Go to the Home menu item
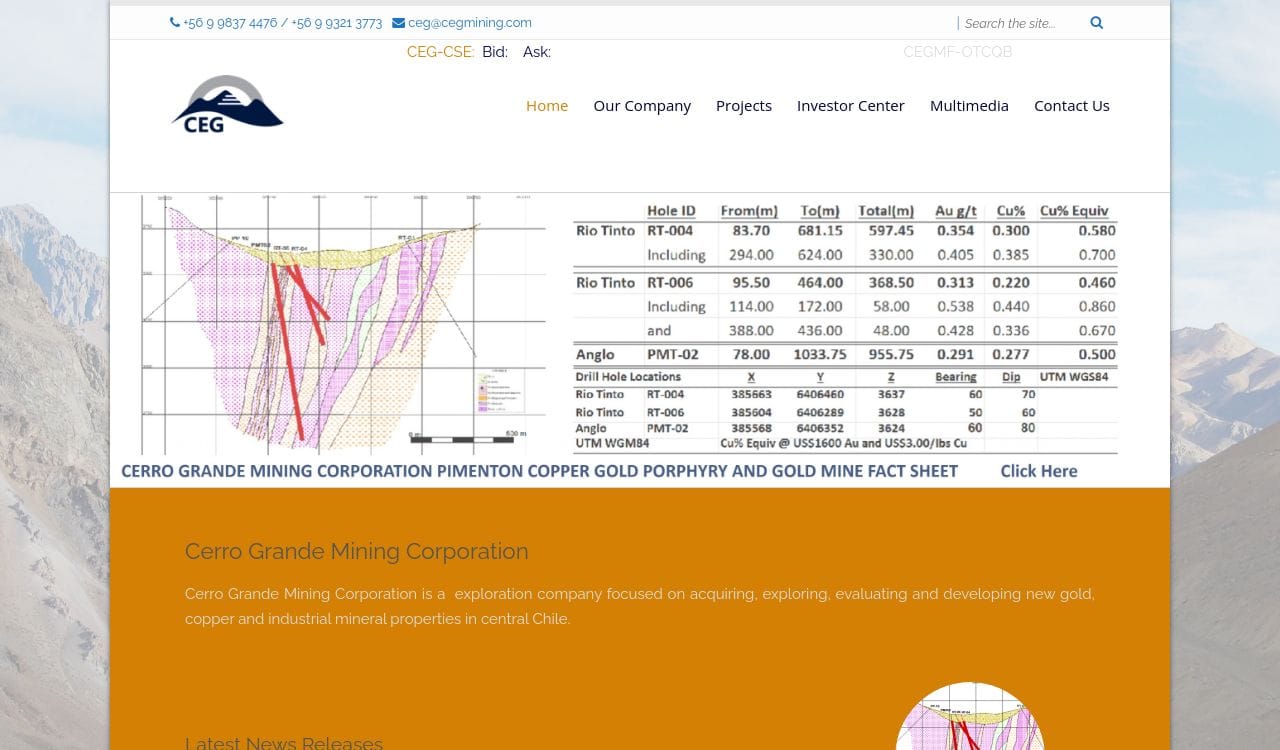This screenshot has width=1280, height=750. (547, 105)
